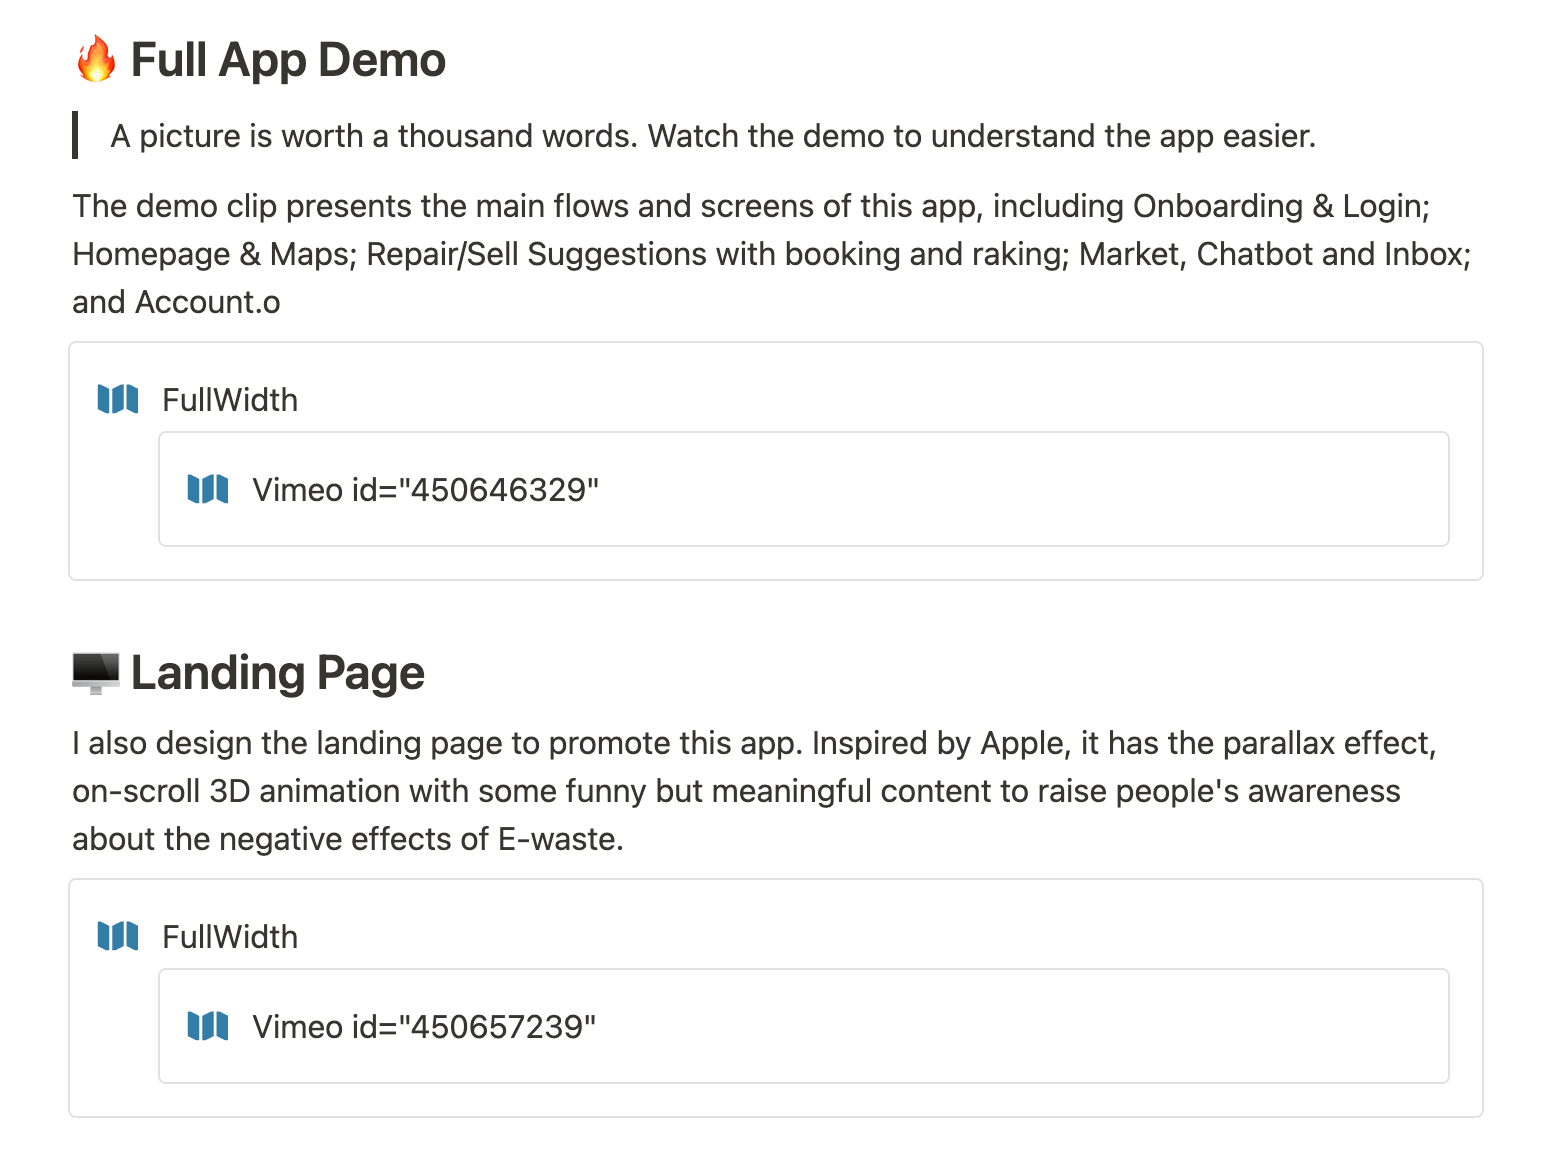Open the Vimeo id="450646329" block text

point(425,490)
